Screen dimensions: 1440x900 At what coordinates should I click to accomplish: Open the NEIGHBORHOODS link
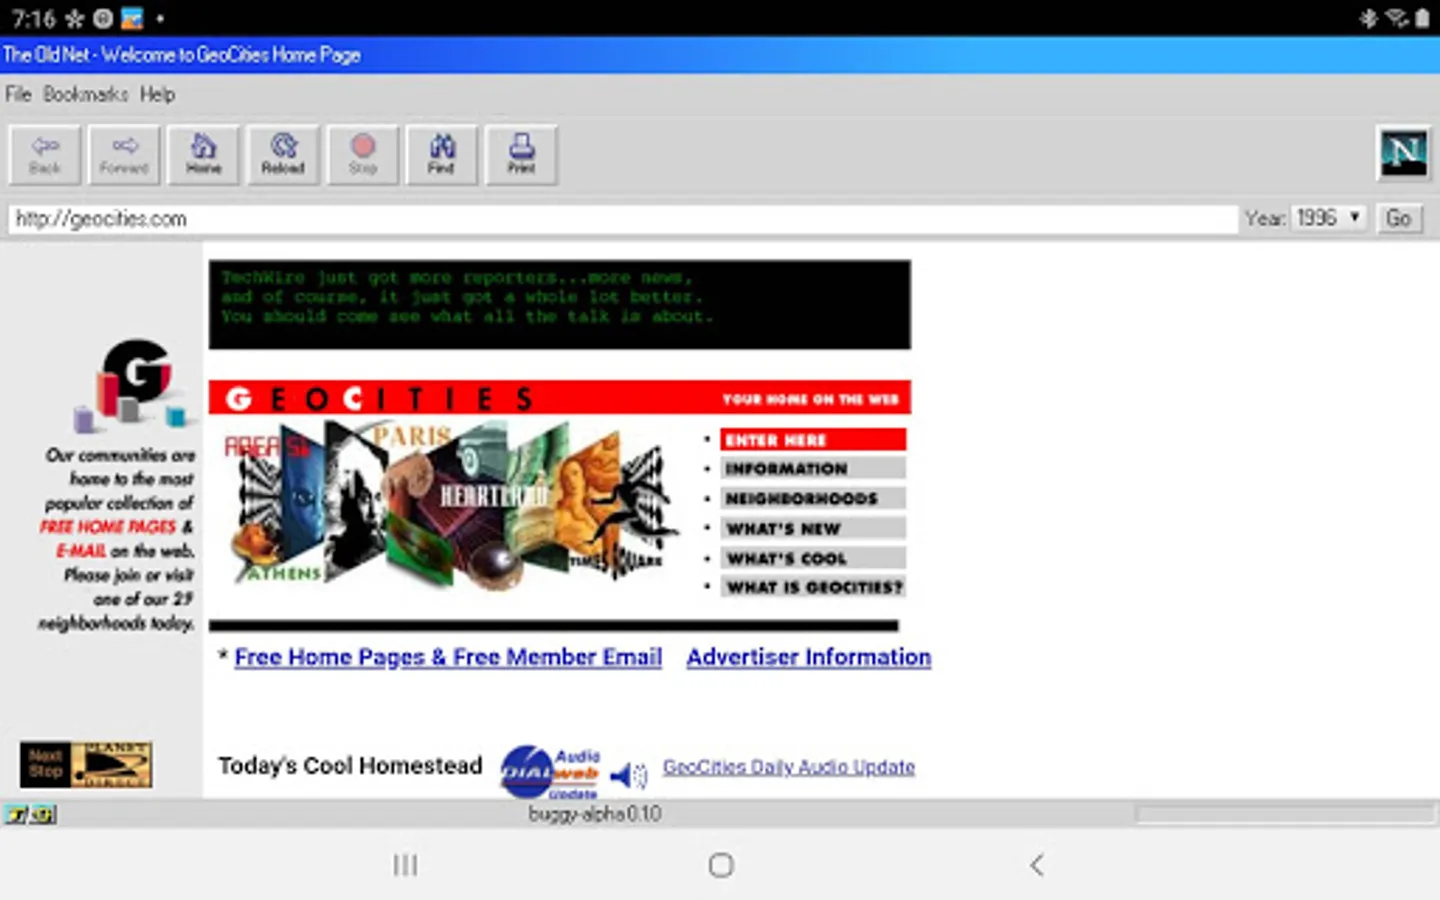813,498
